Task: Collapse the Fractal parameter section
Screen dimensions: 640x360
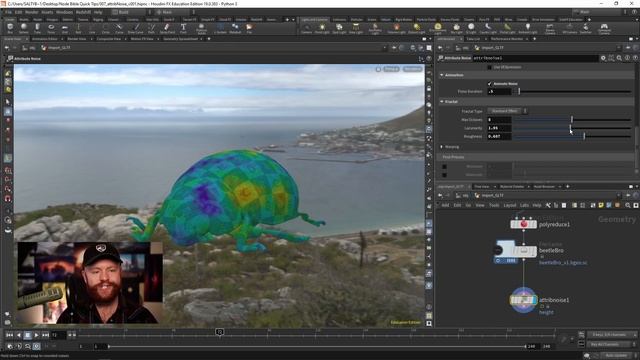Action: (x=442, y=101)
